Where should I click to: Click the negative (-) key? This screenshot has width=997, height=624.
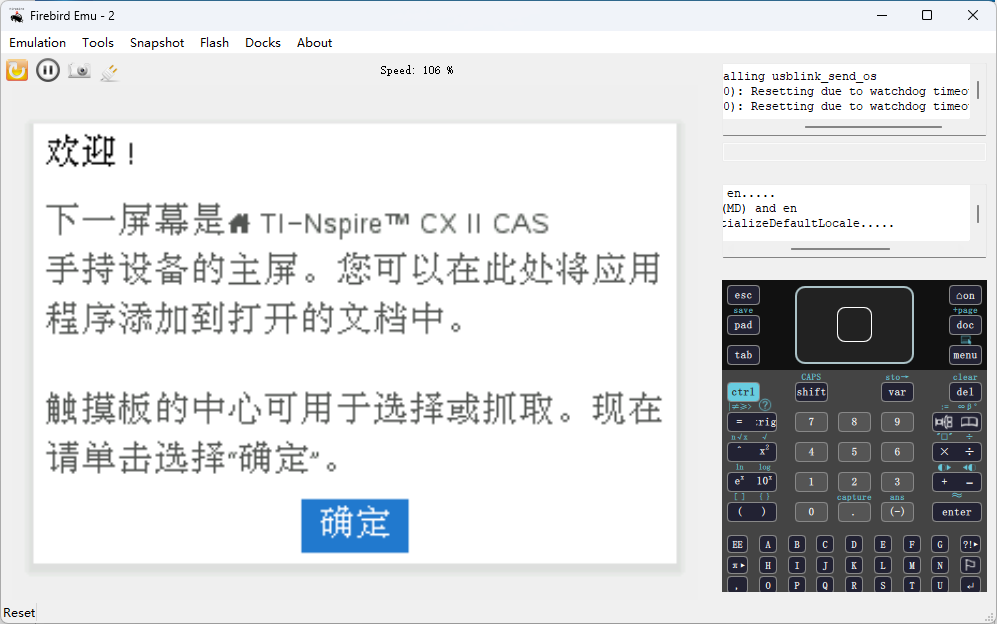pos(897,511)
